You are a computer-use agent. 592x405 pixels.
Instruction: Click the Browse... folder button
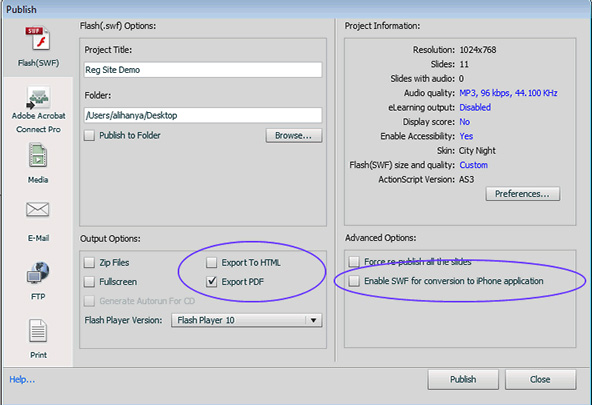(294, 136)
